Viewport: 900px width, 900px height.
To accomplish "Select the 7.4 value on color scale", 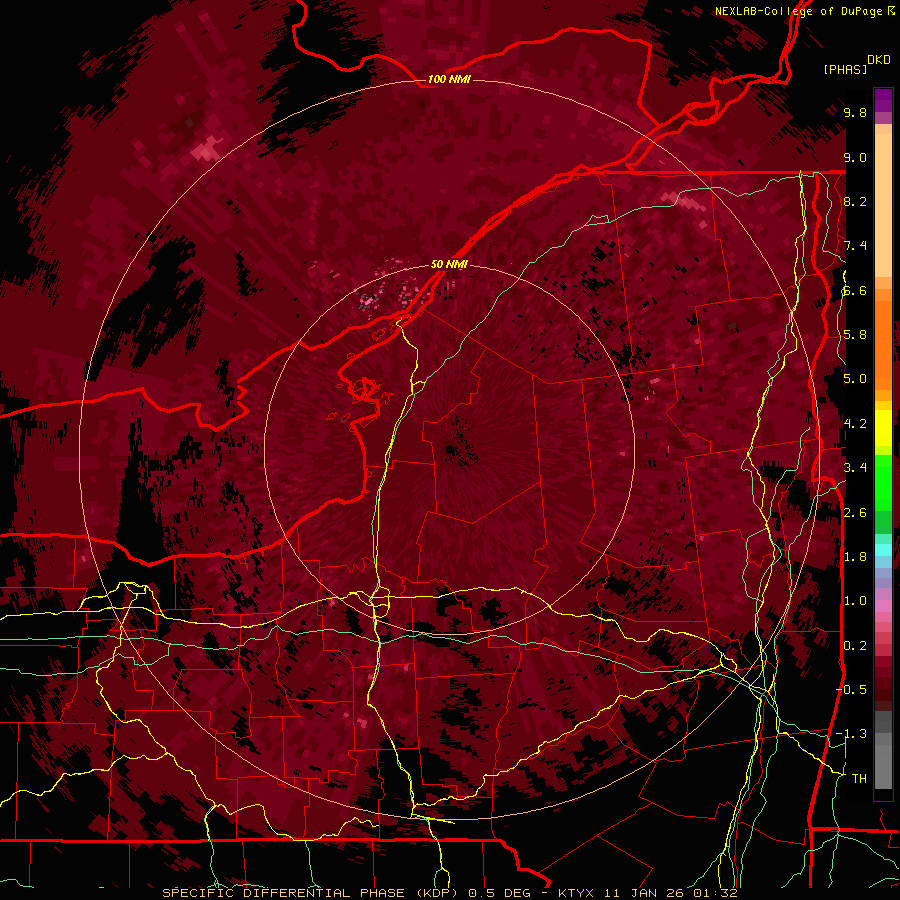I will tap(855, 246).
